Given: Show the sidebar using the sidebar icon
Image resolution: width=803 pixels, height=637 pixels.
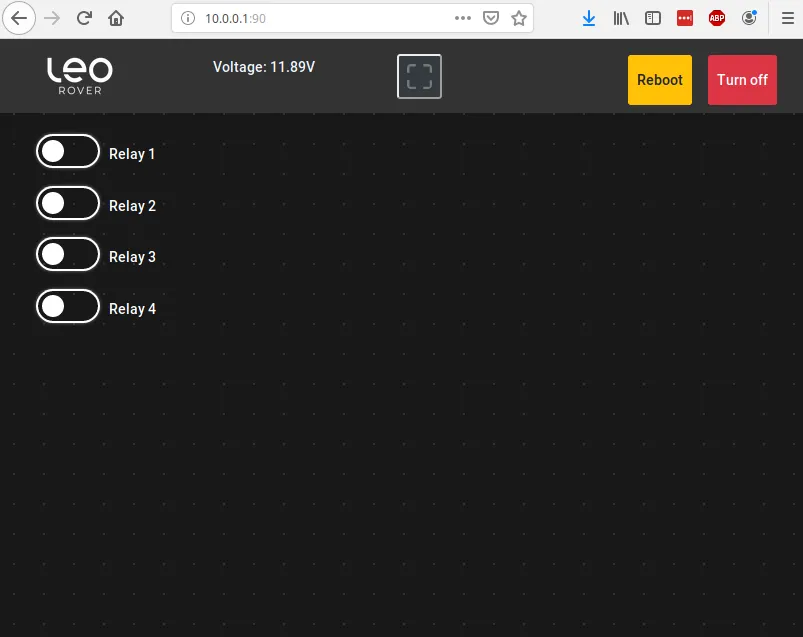Looking at the screenshot, I should 653,18.
